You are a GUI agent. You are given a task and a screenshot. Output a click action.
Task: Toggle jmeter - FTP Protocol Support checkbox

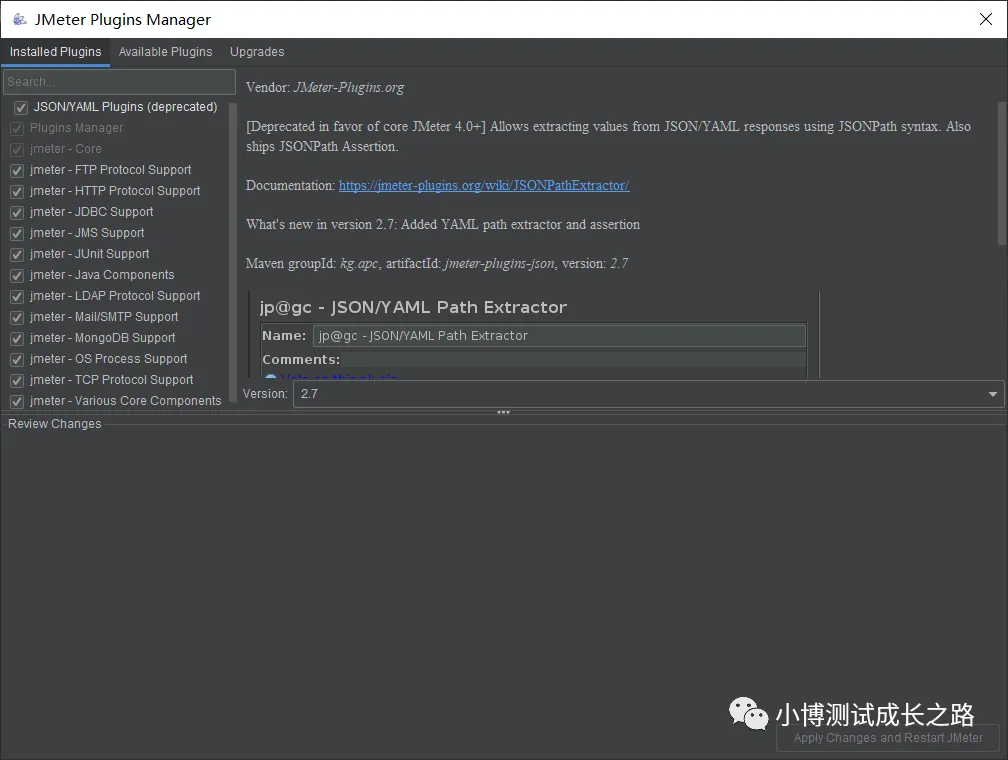pos(17,170)
